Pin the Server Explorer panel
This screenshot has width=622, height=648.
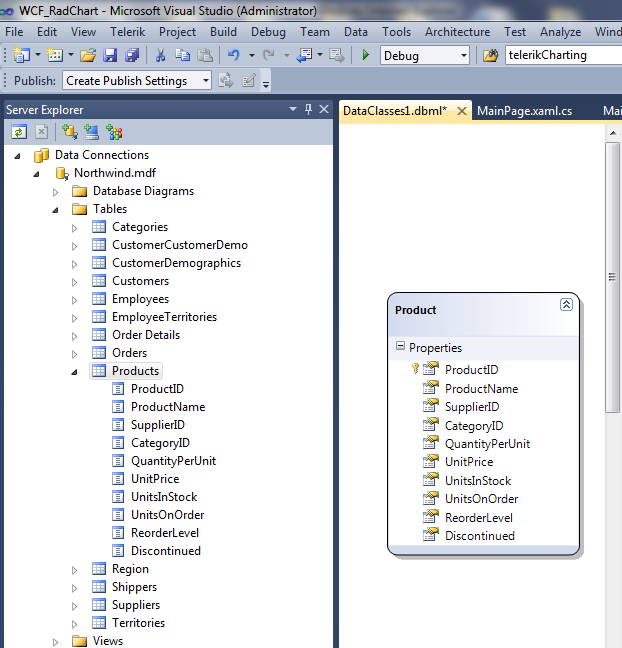[x=308, y=110]
